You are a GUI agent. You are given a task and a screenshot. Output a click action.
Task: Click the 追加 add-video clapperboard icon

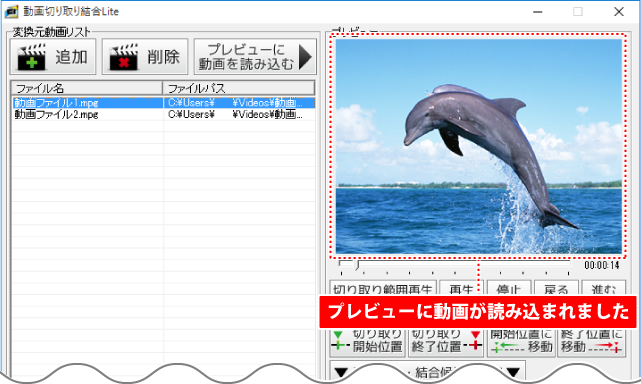[x=31, y=57]
